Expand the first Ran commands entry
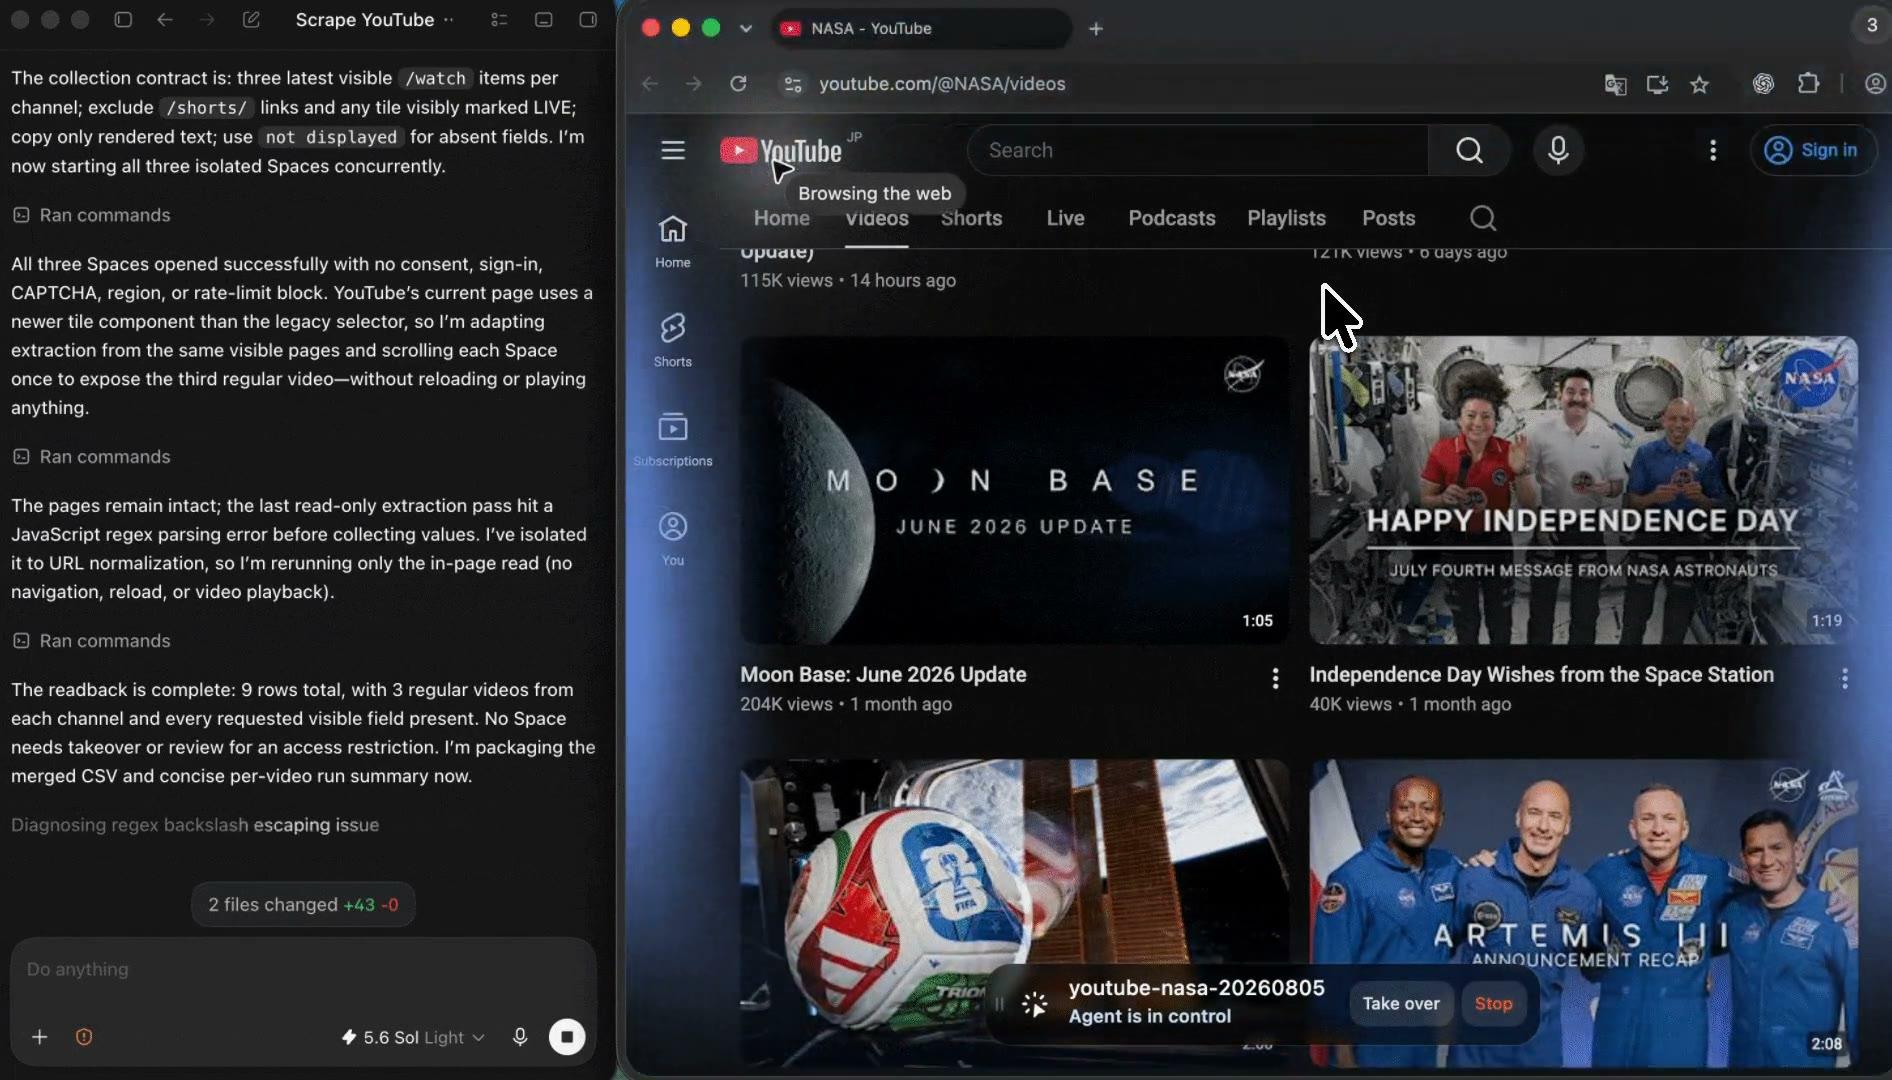 (x=91, y=215)
